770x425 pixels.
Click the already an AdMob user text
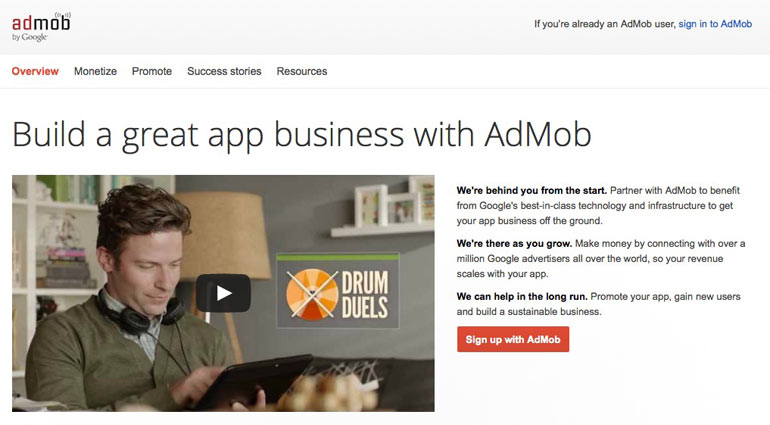[x=605, y=24]
